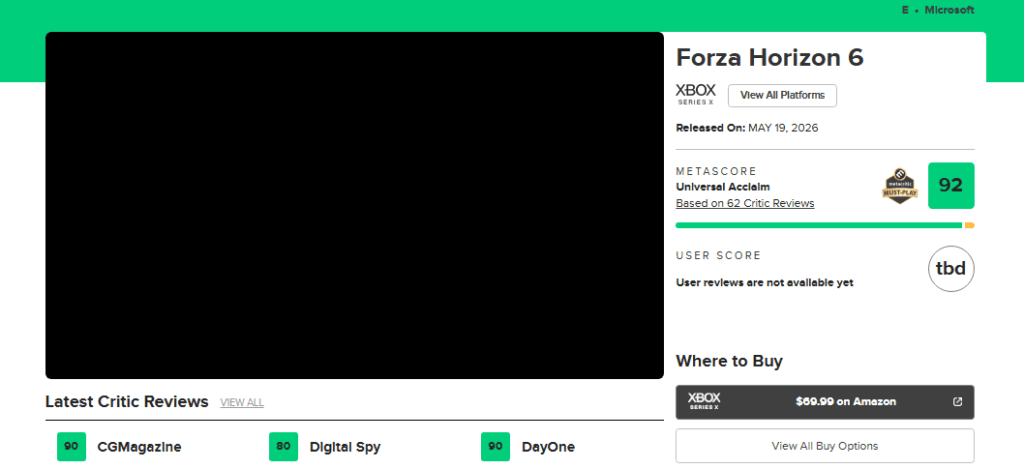
Task: Click the external link icon on Amazon button
Action: (957, 402)
